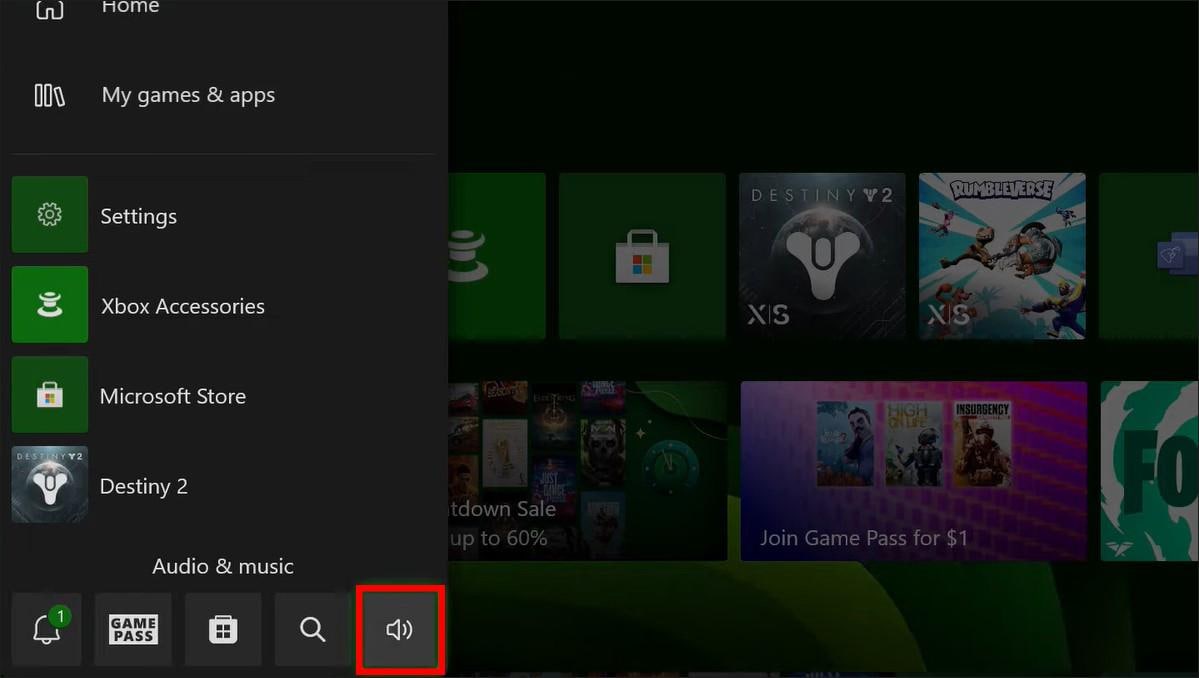
Task: Open Audio & music speaker icon
Action: 400,629
